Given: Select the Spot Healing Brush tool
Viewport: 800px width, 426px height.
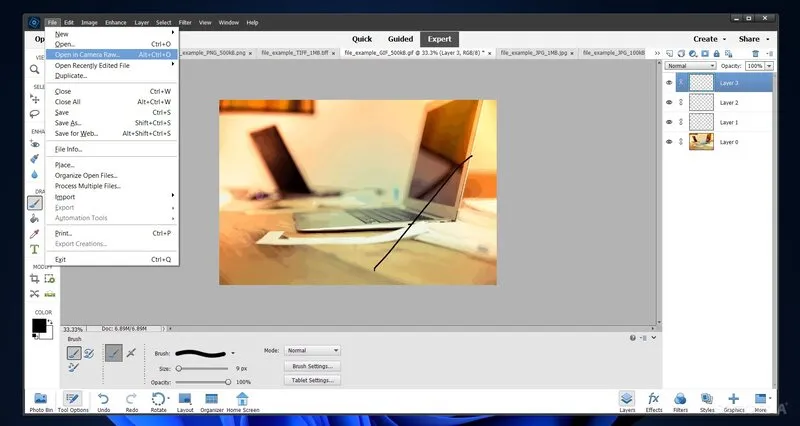Looking at the screenshot, I should point(35,159).
